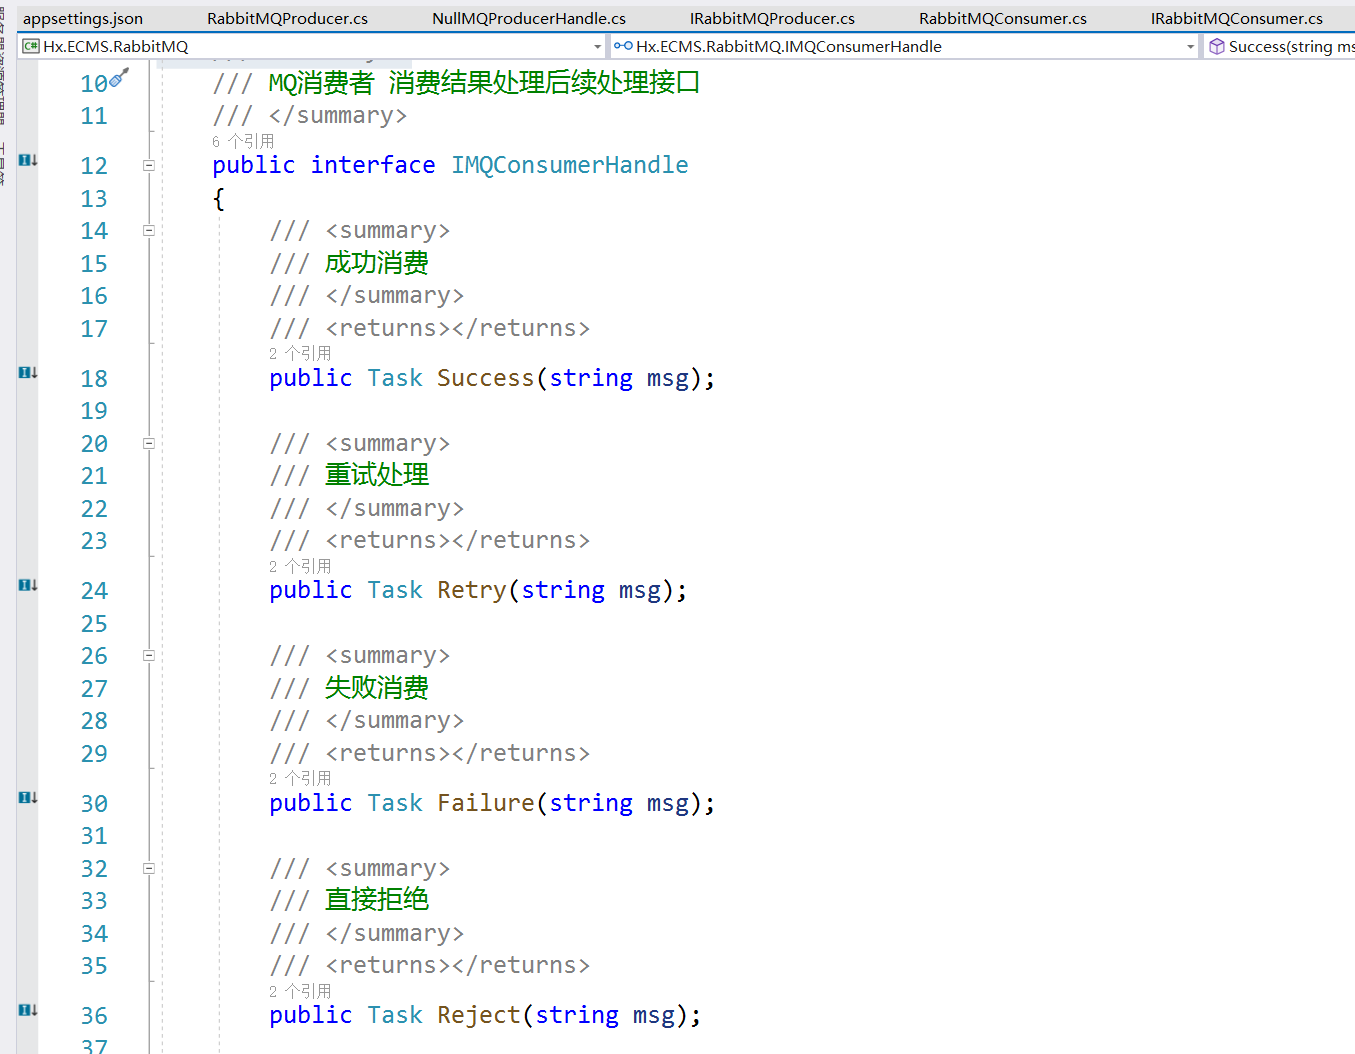Click the Reject method name
The height and width of the screenshot is (1054, 1355).
(479, 1015)
